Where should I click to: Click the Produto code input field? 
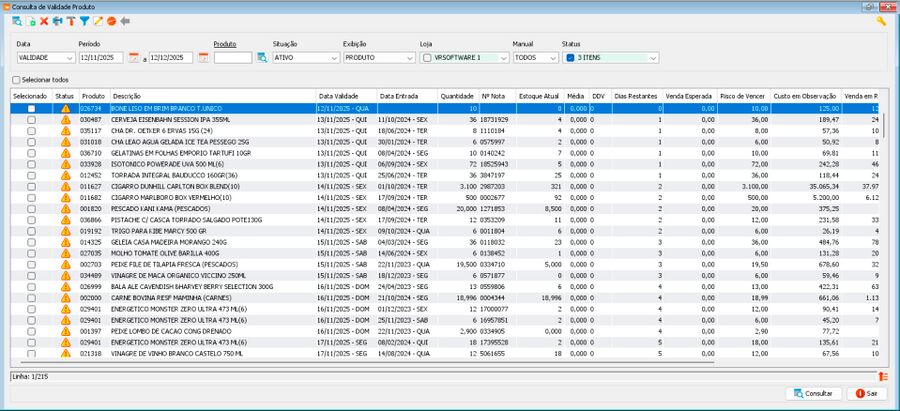[x=232, y=57]
